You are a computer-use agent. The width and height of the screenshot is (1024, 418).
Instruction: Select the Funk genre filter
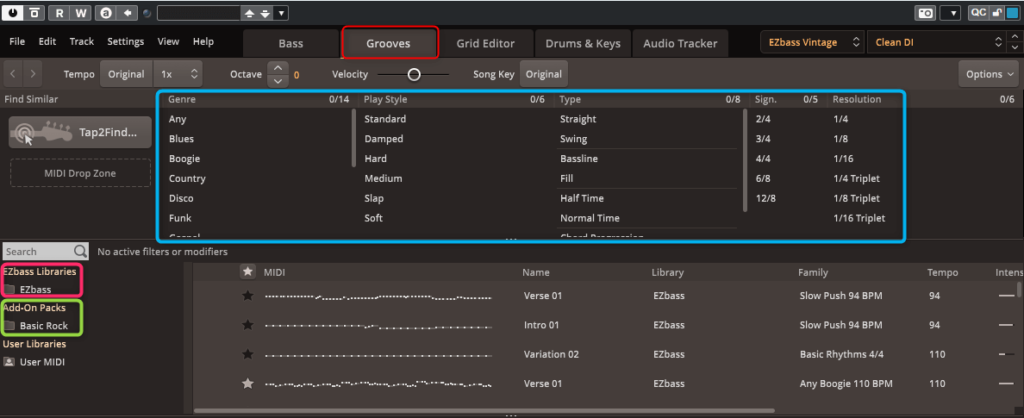(180, 217)
